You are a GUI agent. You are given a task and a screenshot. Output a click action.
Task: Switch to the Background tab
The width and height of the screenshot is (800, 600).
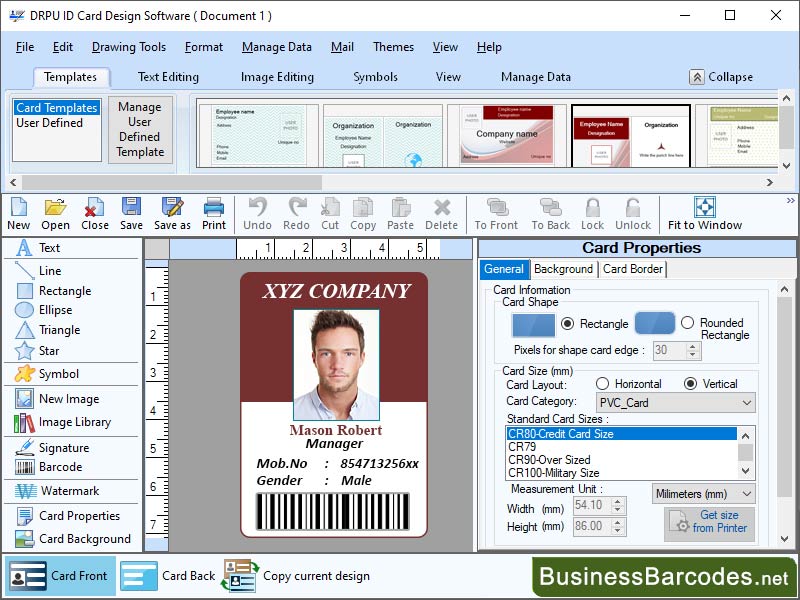(563, 269)
